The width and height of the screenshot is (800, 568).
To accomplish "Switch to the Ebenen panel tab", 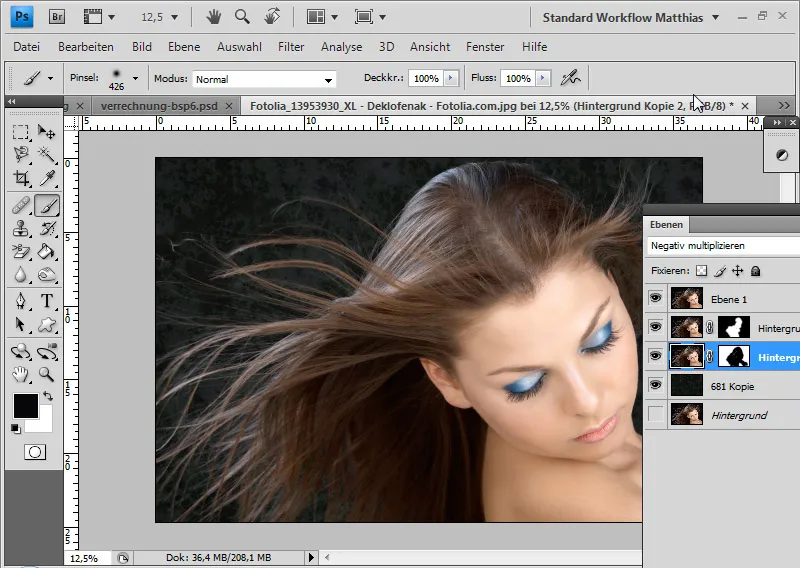I will [x=666, y=225].
